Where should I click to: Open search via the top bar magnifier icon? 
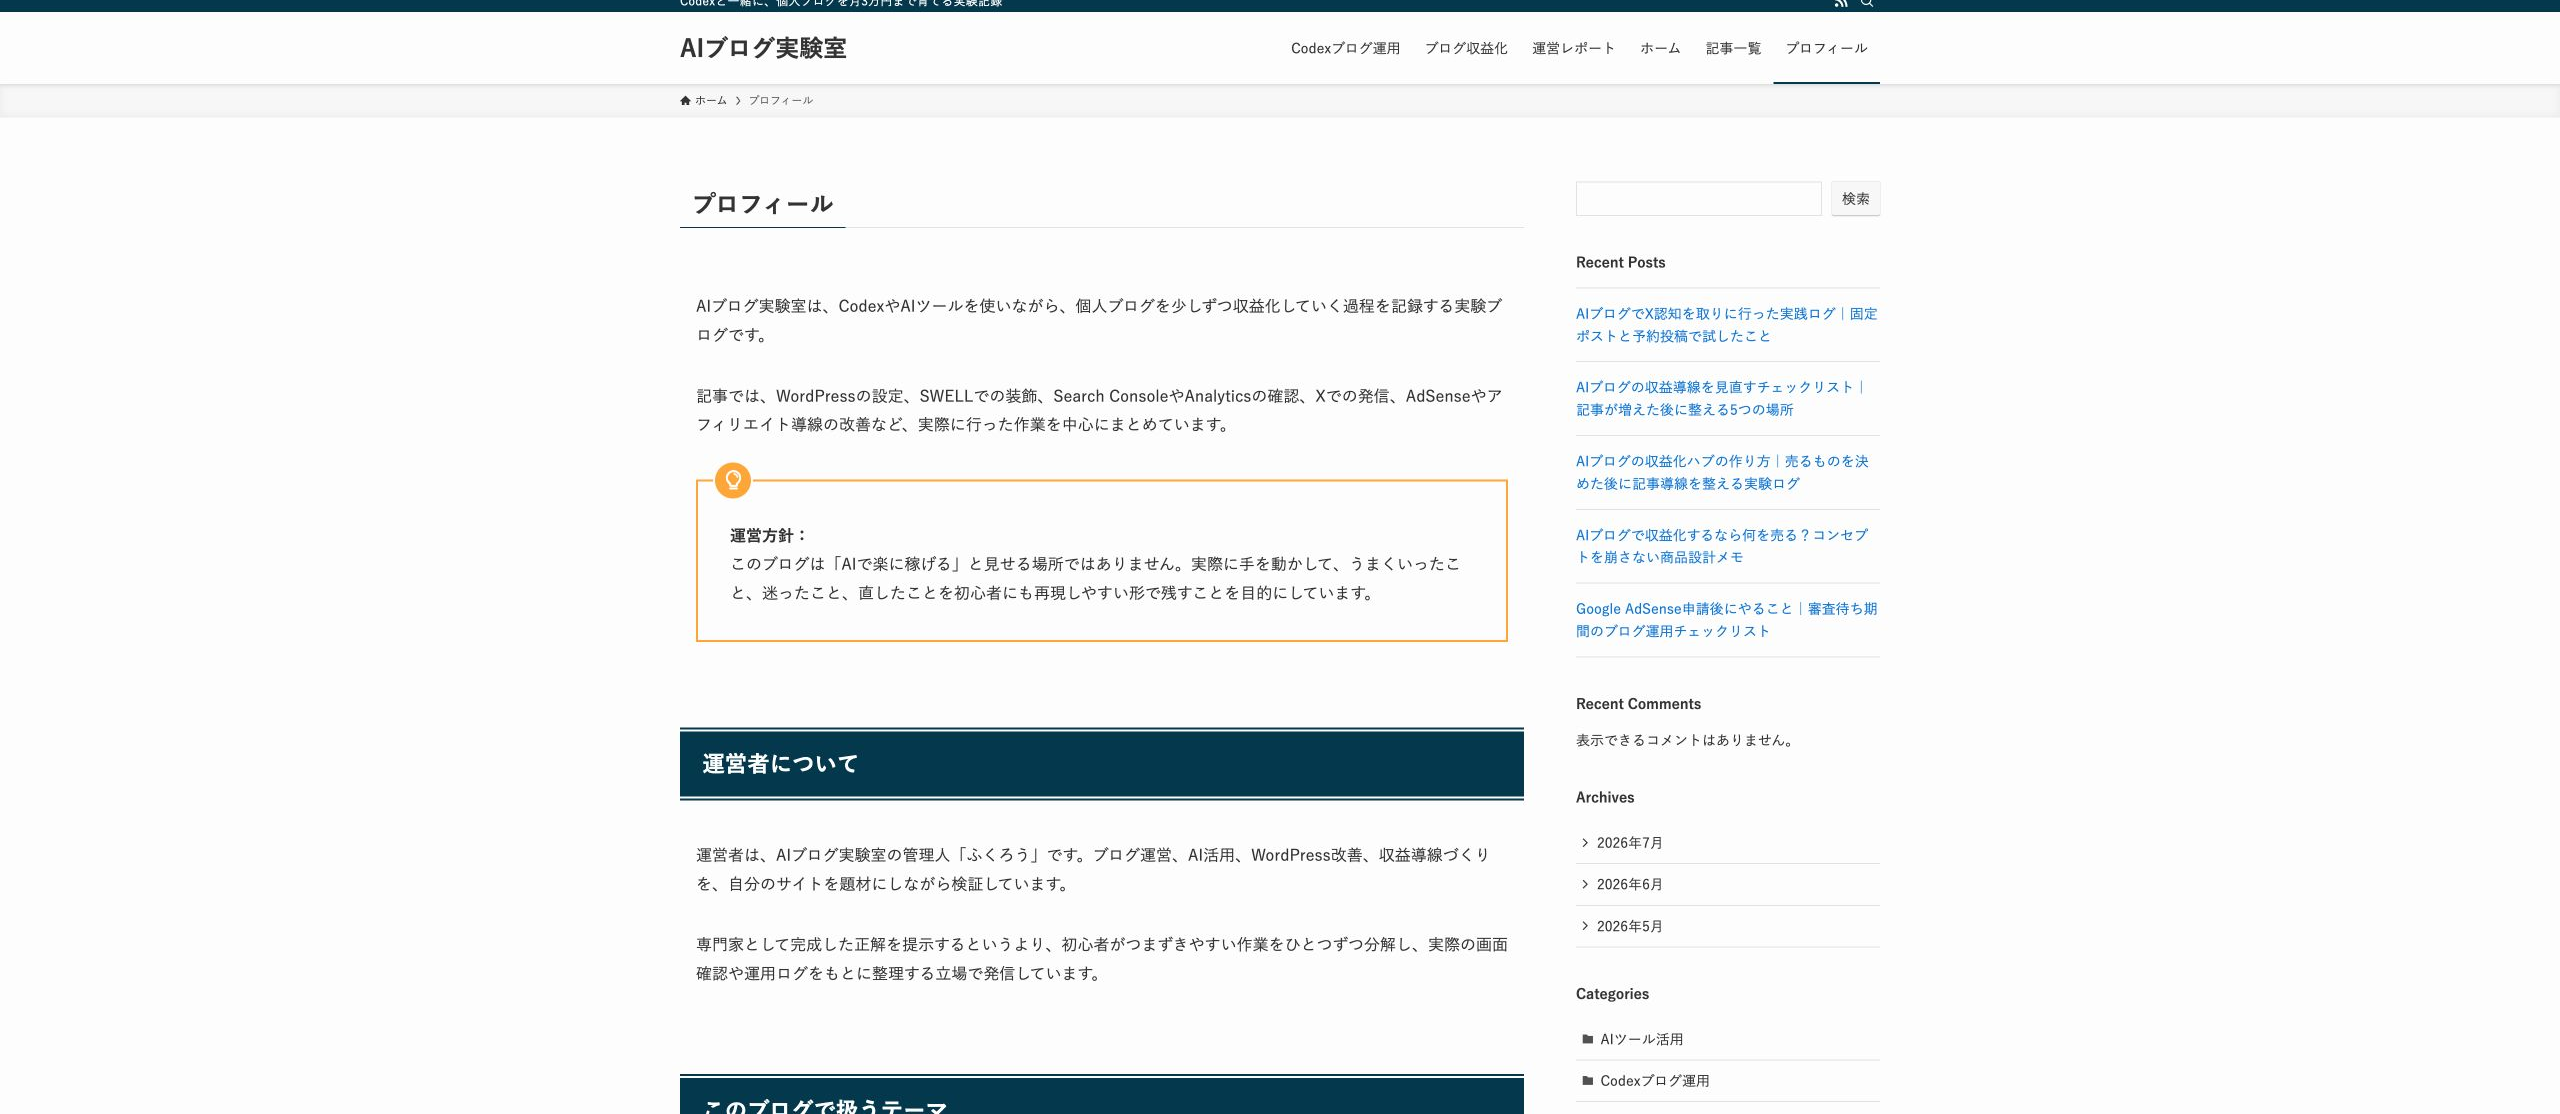1866,3
